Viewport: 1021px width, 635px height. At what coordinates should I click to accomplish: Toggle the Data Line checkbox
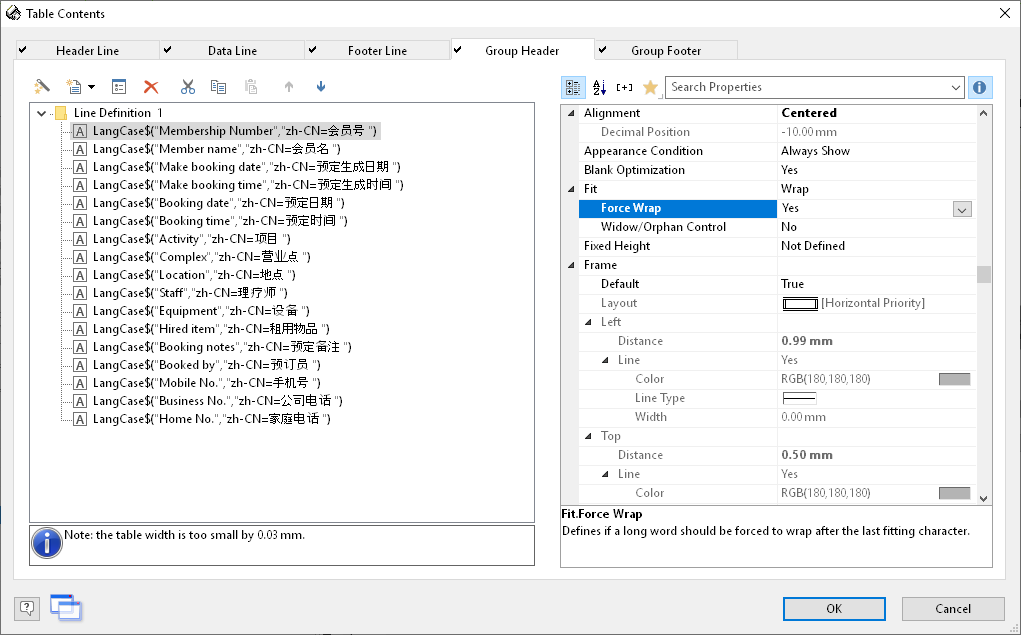tap(167, 49)
